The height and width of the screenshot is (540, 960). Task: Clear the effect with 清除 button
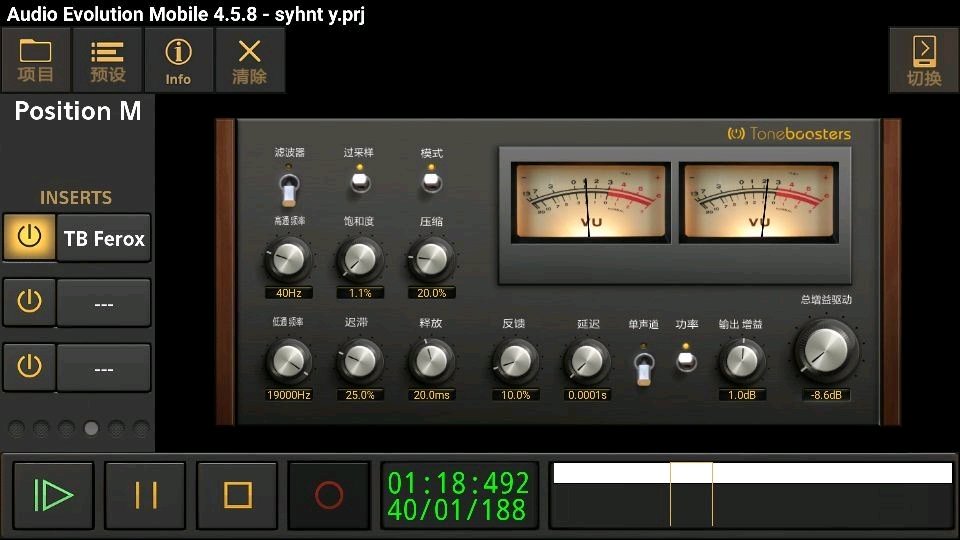pyautogui.click(x=250, y=60)
